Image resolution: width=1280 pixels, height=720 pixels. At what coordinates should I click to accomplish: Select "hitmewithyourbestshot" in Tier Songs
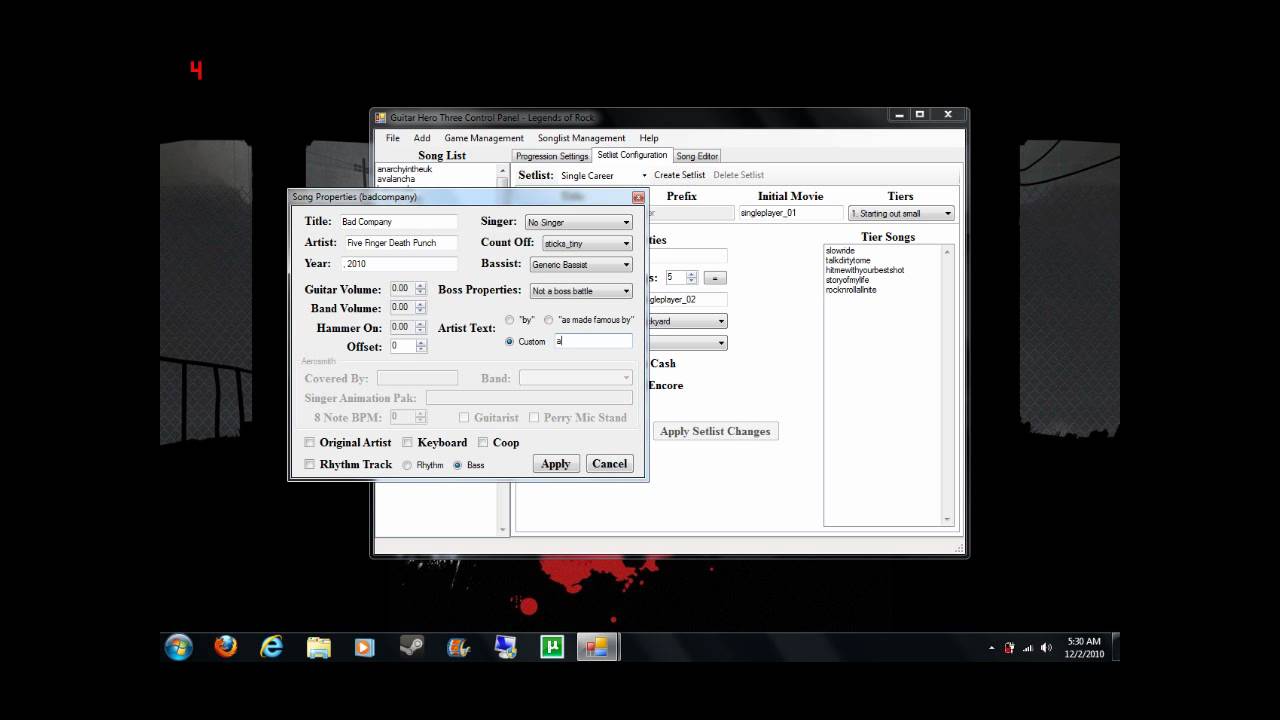click(x=865, y=270)
